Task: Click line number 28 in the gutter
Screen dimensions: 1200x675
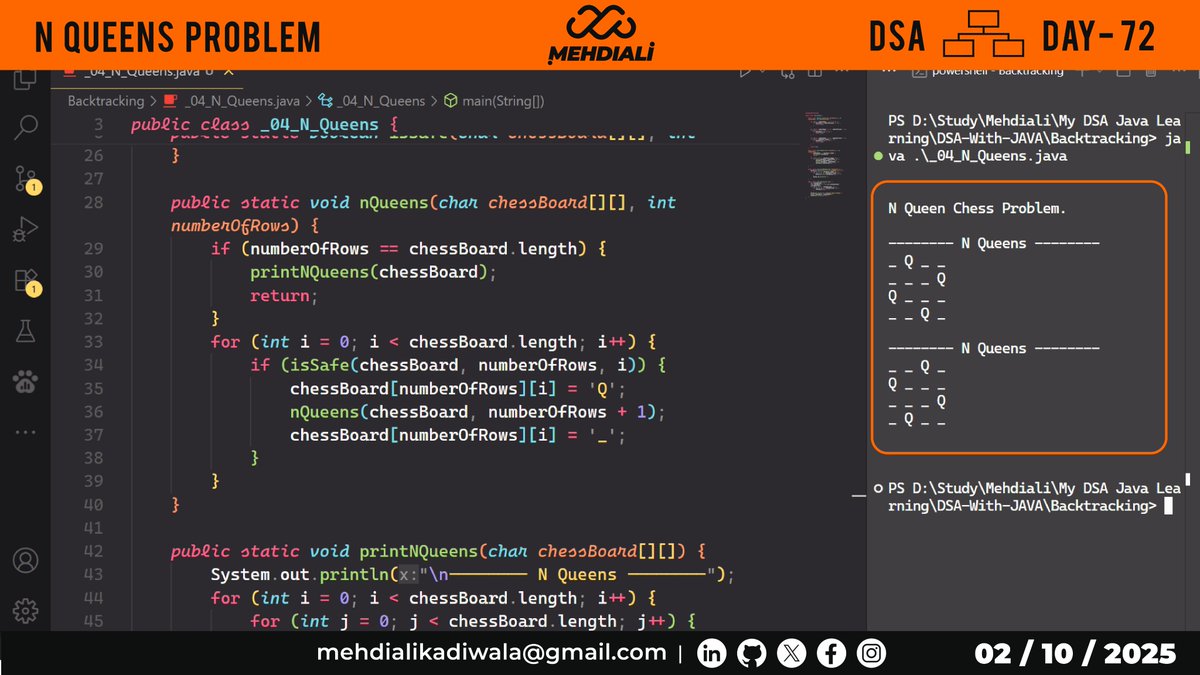Action: (93, 202)
